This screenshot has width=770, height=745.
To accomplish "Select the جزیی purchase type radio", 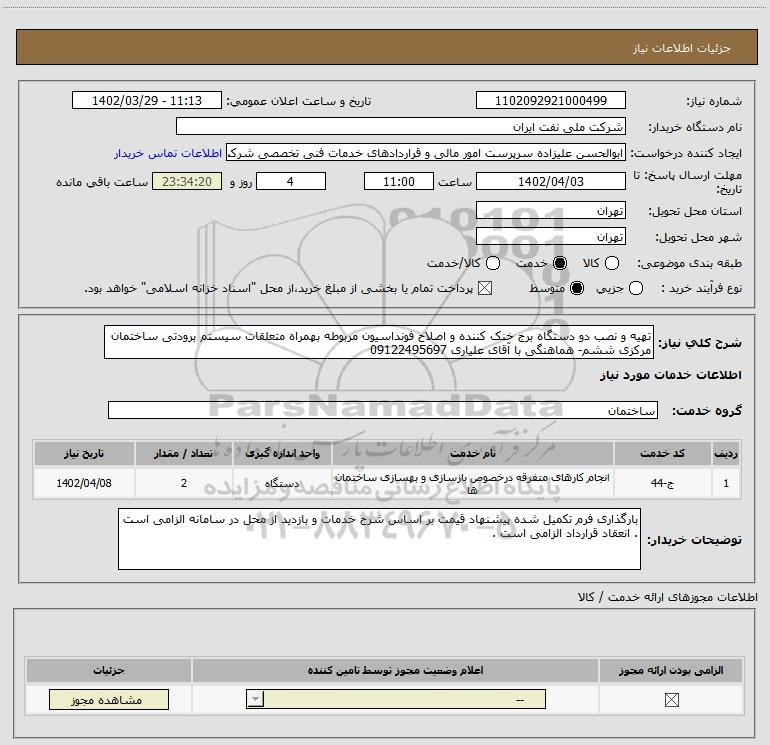I will click(636, 288).
